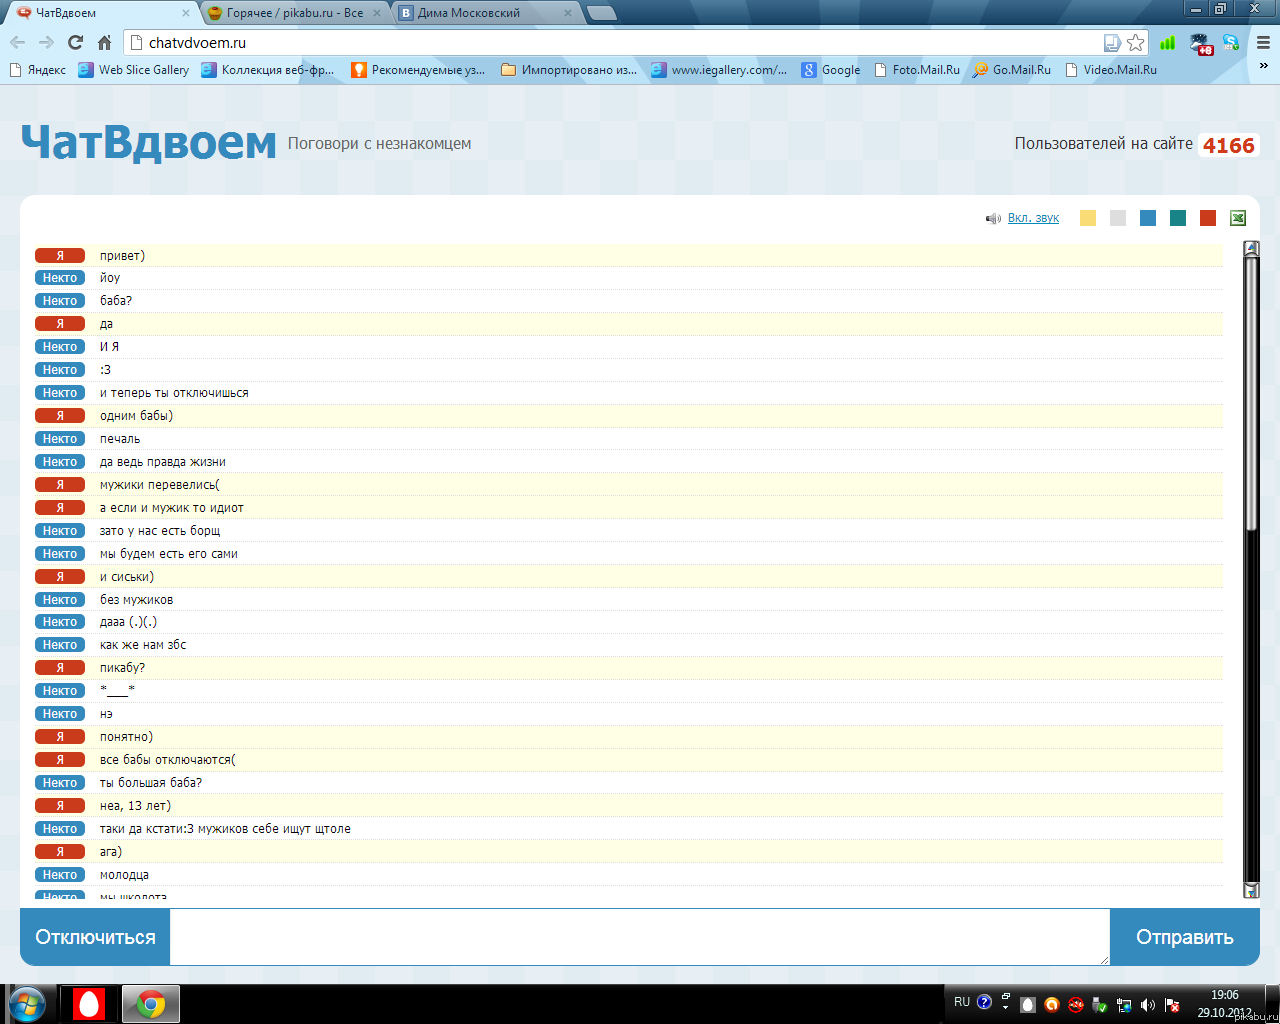Open the www.iegallery.com bookmark

point(719,70)
